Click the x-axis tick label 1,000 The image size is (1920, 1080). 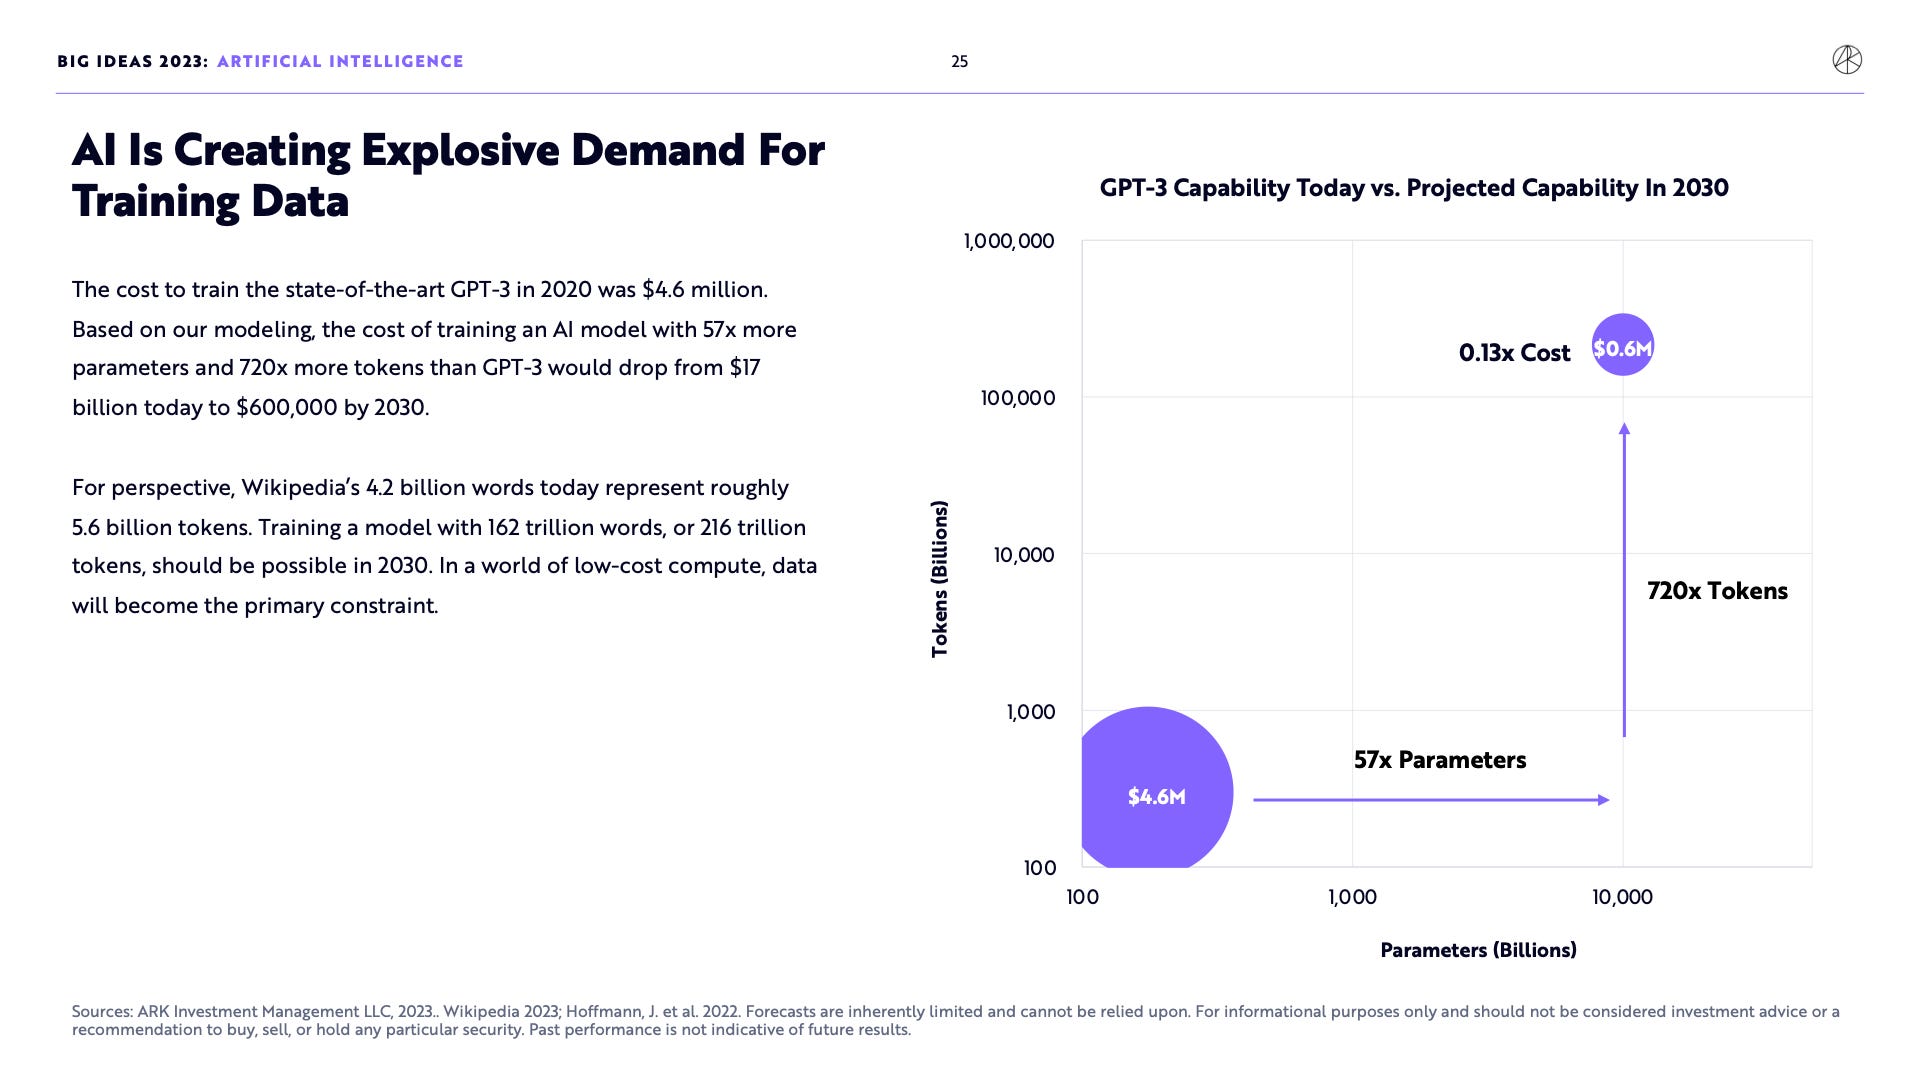1352,897
